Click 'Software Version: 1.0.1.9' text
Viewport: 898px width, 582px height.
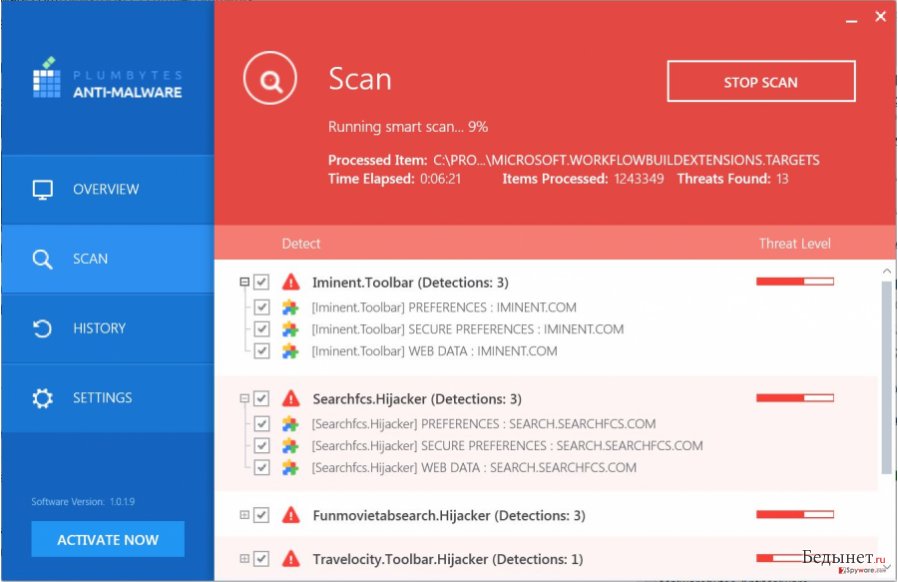pos(83,502)
